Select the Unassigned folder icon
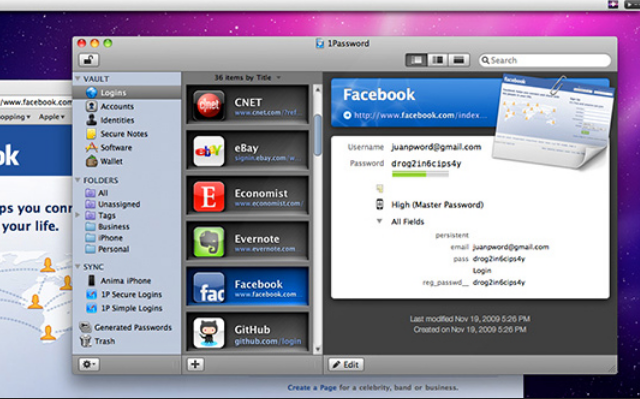640x399 pixels. 90,204
